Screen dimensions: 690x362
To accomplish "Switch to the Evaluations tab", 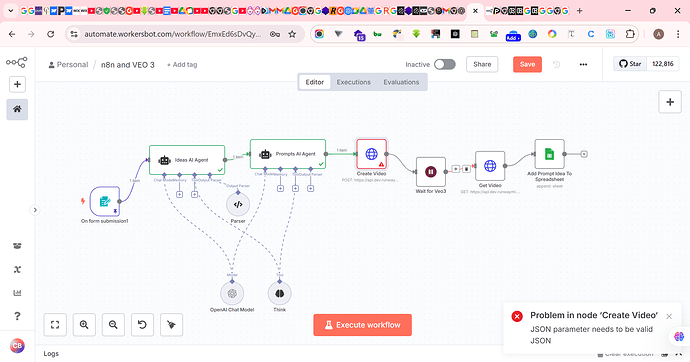I will point(401,82).
